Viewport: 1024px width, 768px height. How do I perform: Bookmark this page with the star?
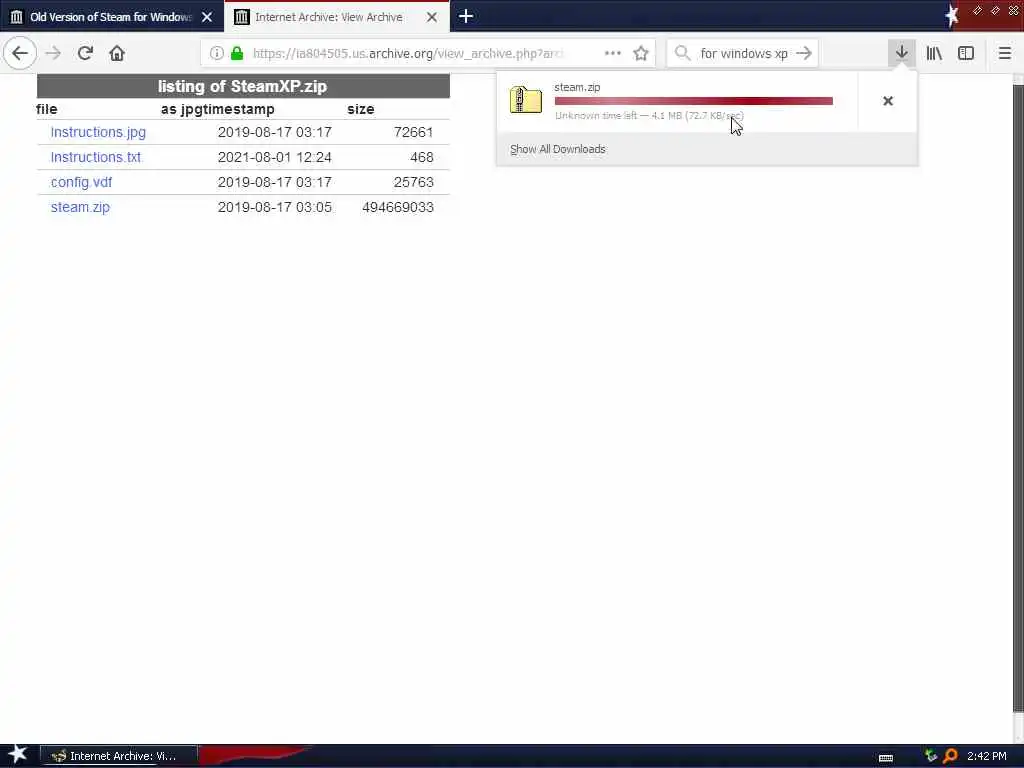(x=641, y=53)
